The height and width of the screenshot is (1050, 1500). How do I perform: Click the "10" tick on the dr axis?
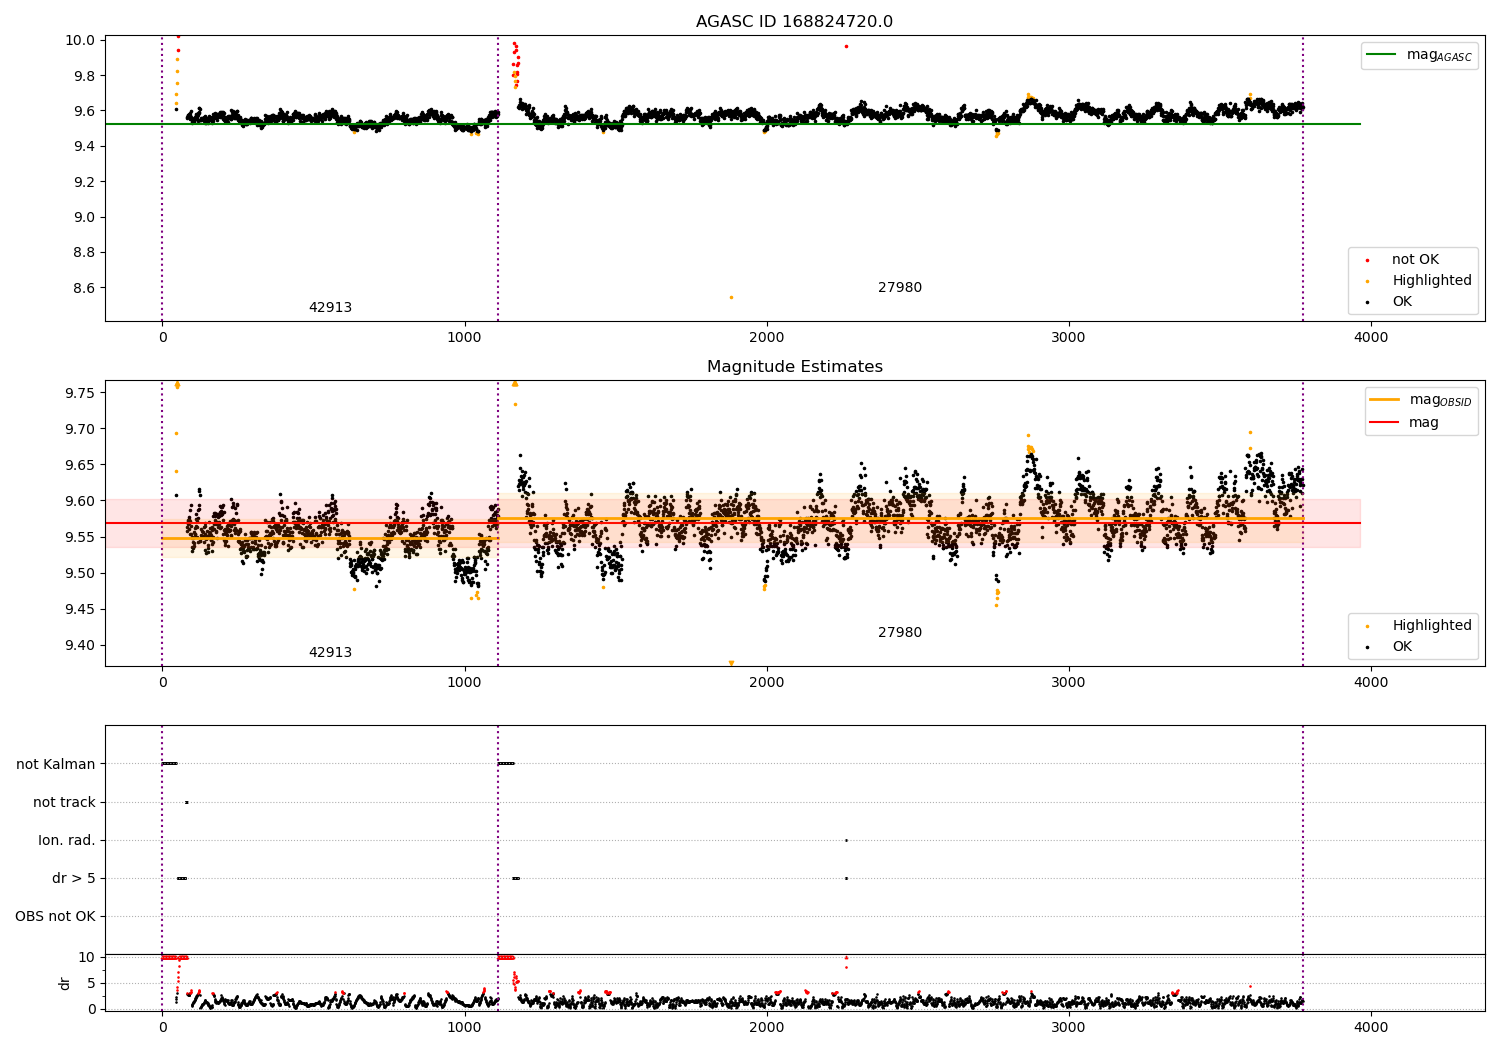click(x=87, y=957)
